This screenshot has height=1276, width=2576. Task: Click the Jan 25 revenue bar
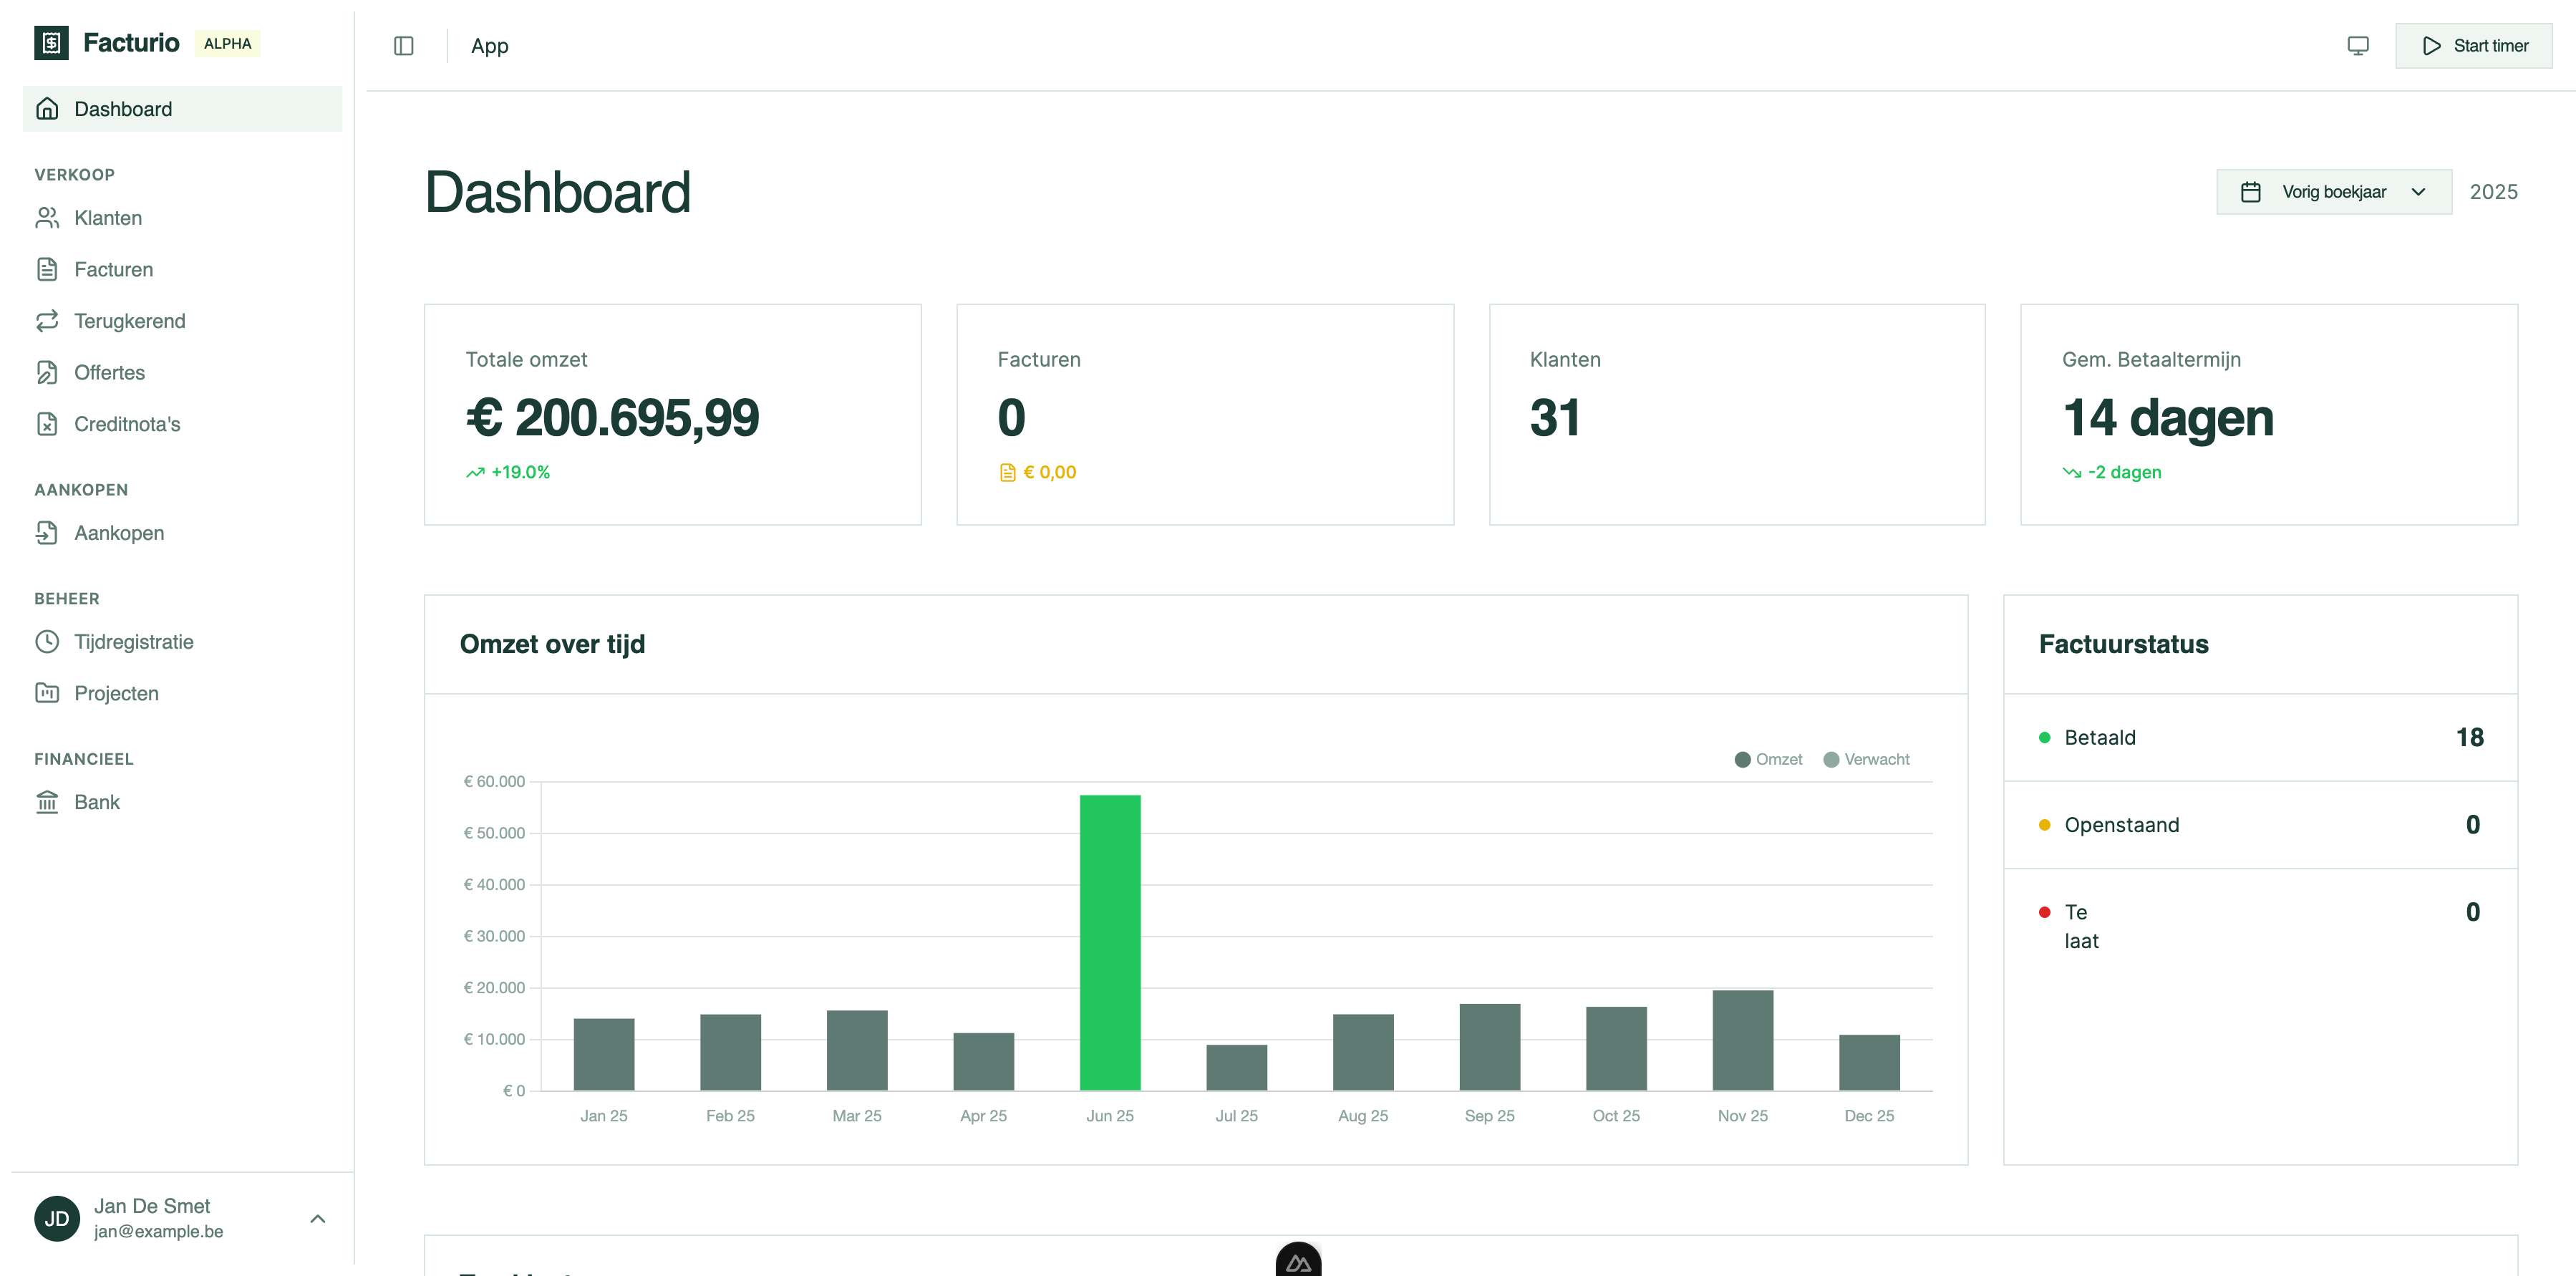604,1054
